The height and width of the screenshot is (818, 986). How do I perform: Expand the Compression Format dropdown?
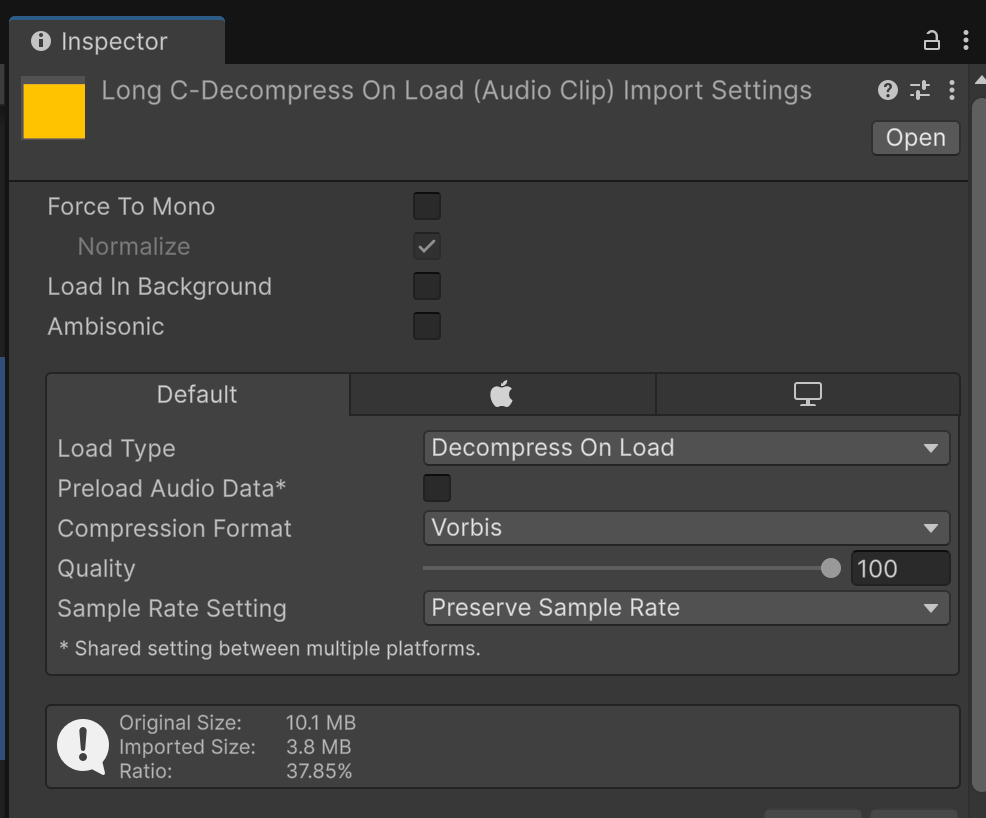pos(686,528)
